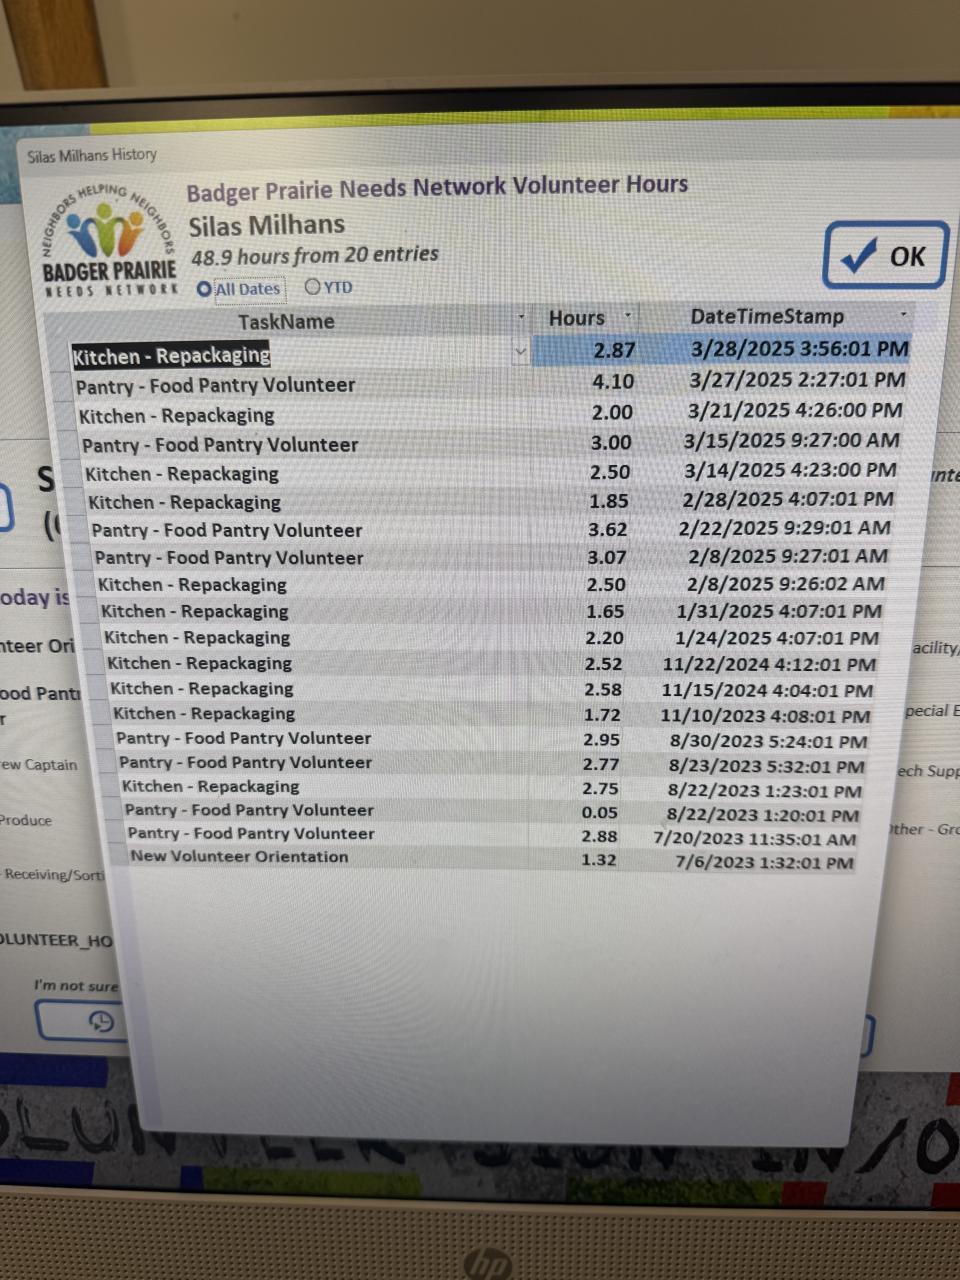Viewport: 960px width, 1280px height.
Task: Click the TaskName column header
Action: click(x=286, y=321)
